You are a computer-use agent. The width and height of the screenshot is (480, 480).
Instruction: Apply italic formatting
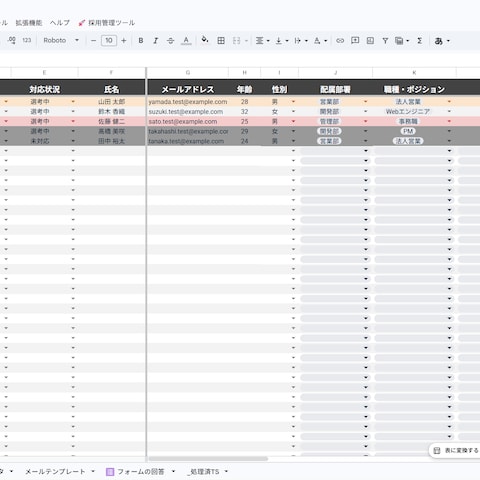(155, 41)
